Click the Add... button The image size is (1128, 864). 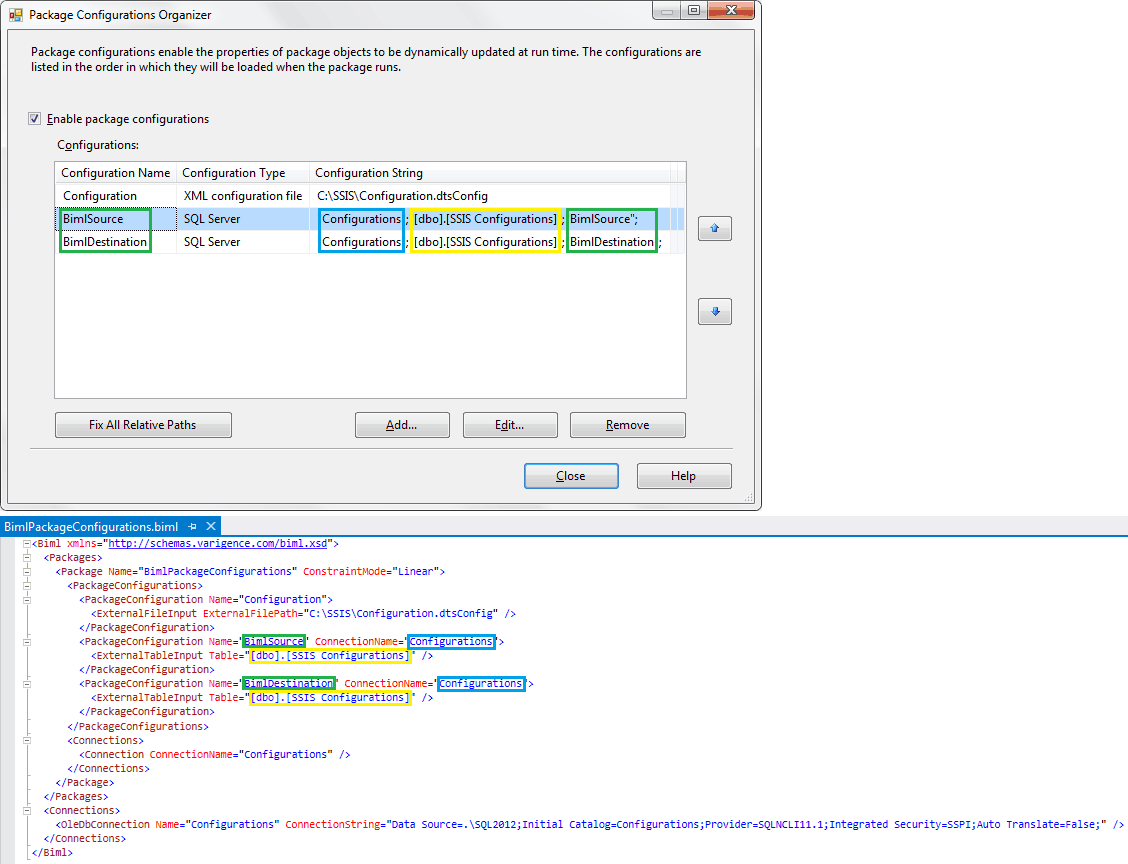click(x=402, y=425)
